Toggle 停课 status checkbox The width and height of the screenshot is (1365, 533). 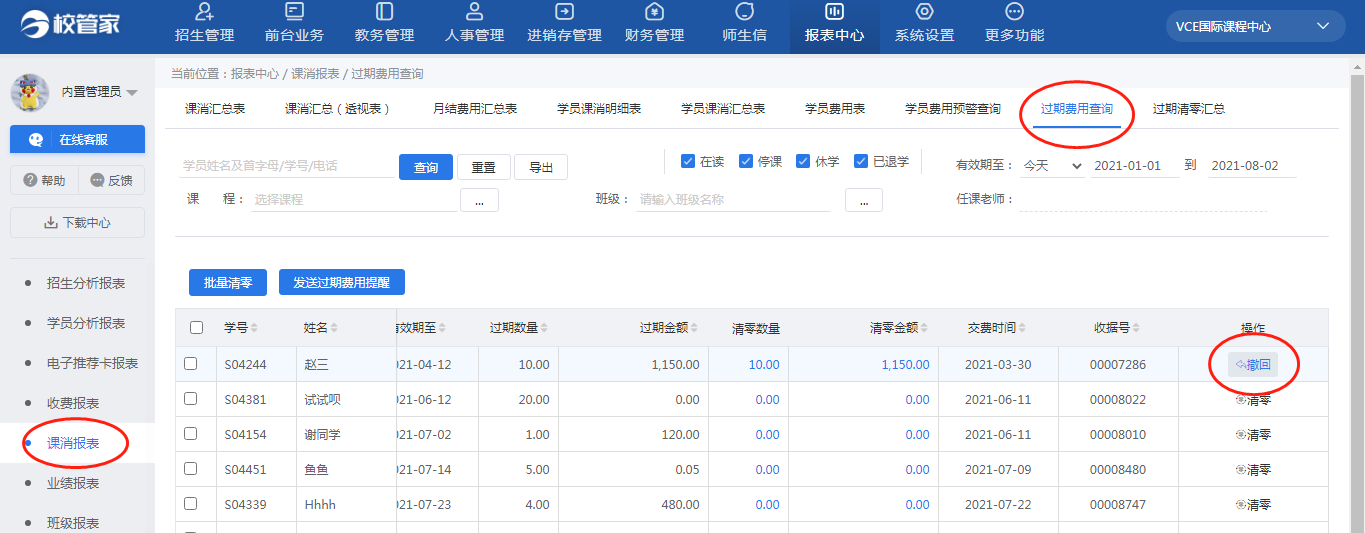745,161
